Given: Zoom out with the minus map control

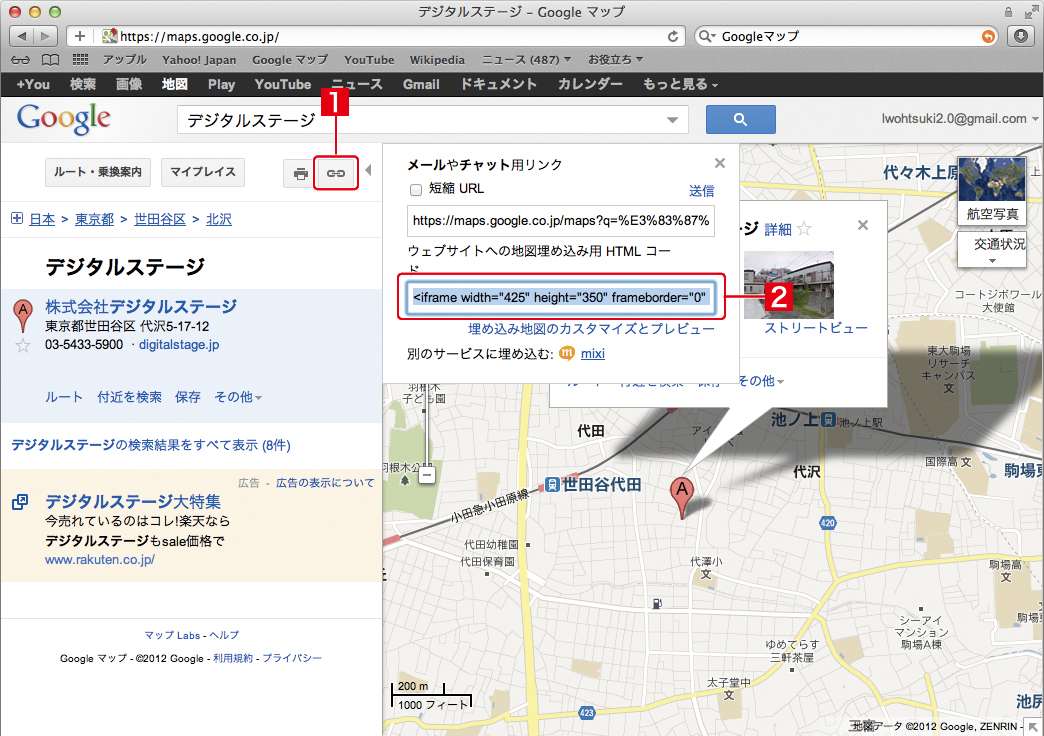Looking at the screenshot, I should (427, 475).
